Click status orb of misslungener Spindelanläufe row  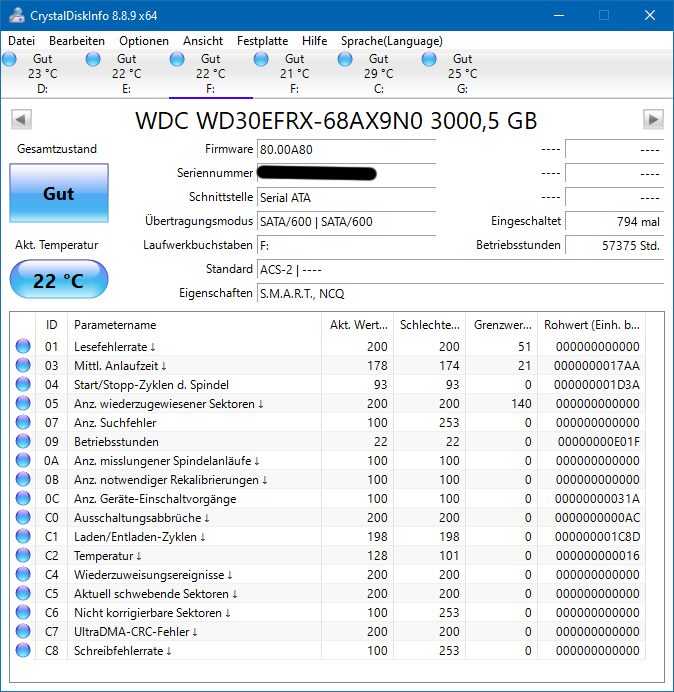pyautogui.click(x=23, y=460)
